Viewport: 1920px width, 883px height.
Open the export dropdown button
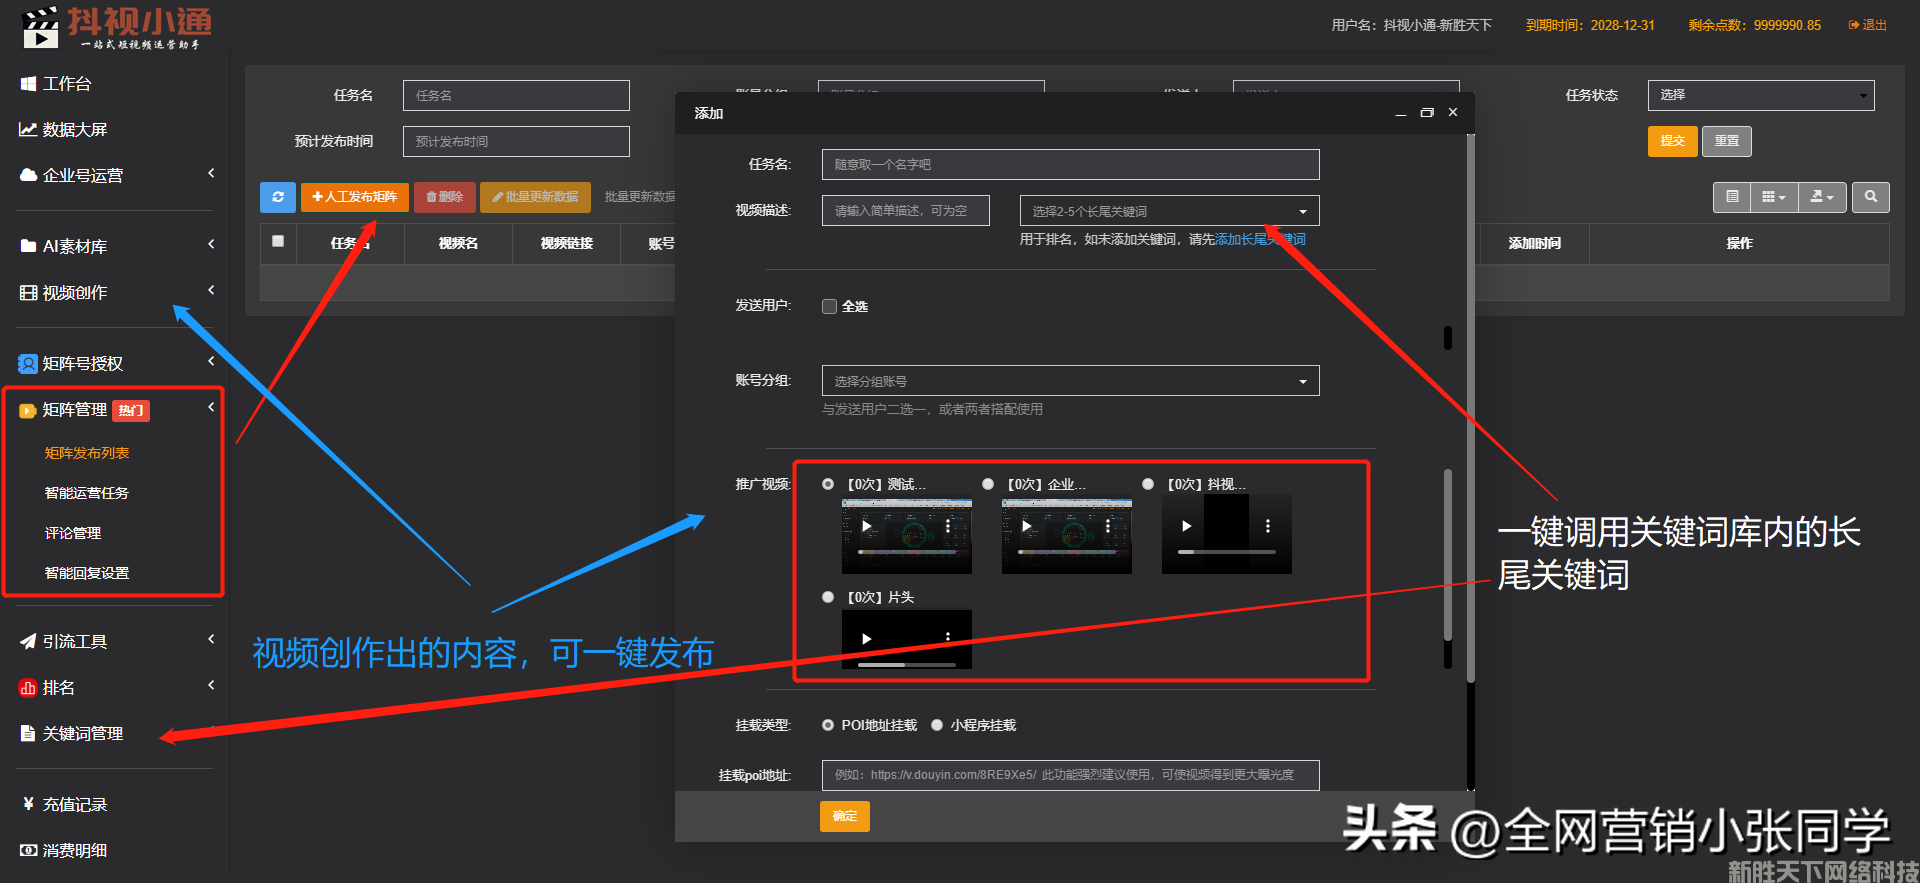pos(1822,197)
